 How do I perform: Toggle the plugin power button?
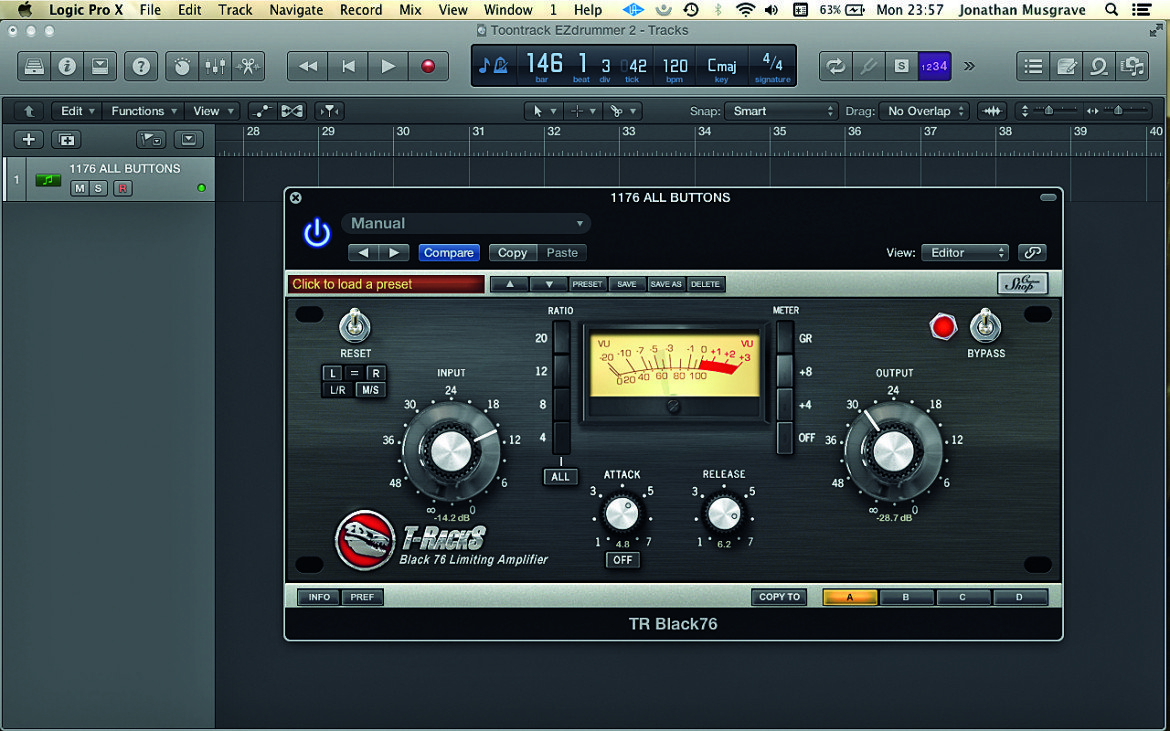tap(317, 233)
